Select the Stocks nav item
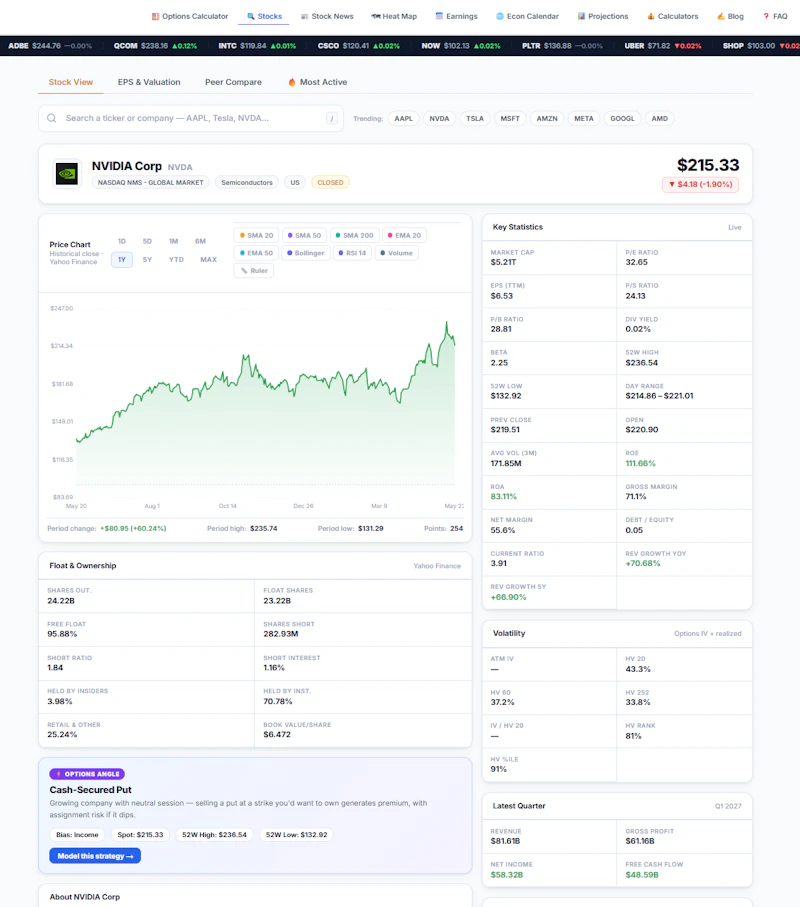 [264, 16]
